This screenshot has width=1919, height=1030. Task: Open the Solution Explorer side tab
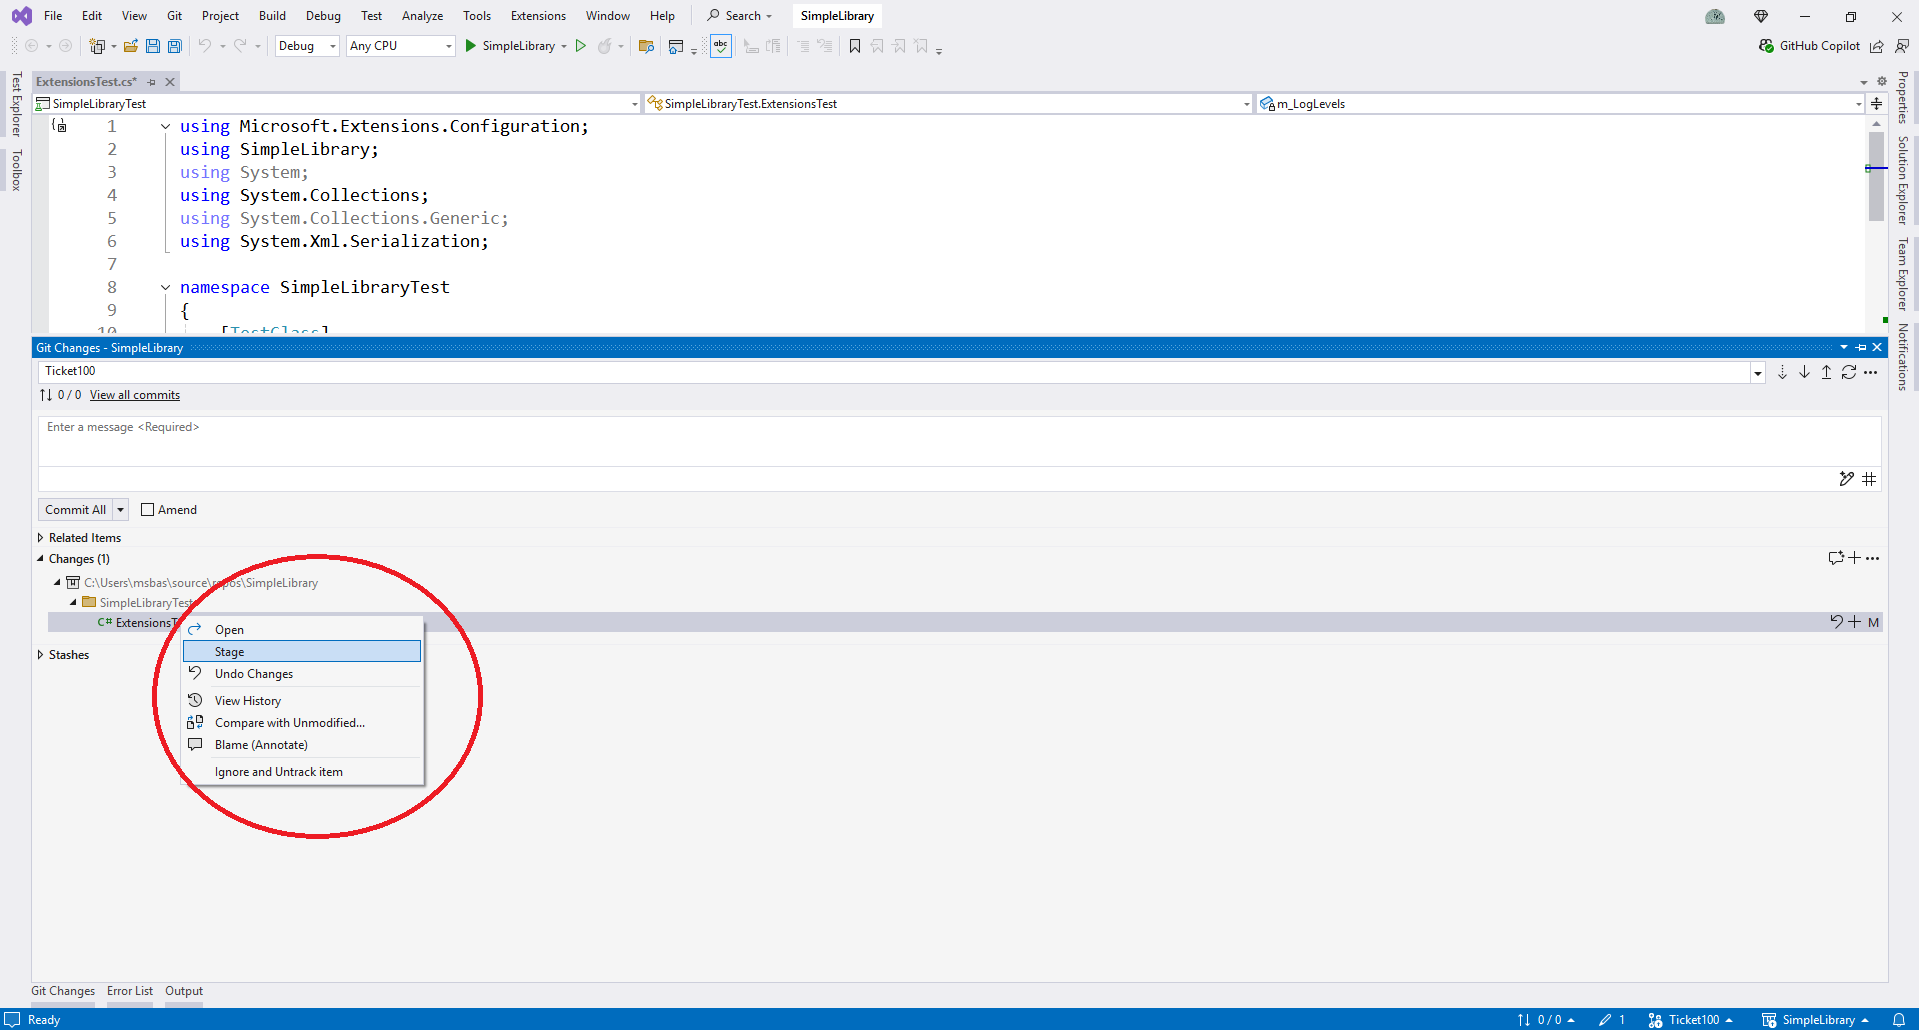[x=1903, y=180]
